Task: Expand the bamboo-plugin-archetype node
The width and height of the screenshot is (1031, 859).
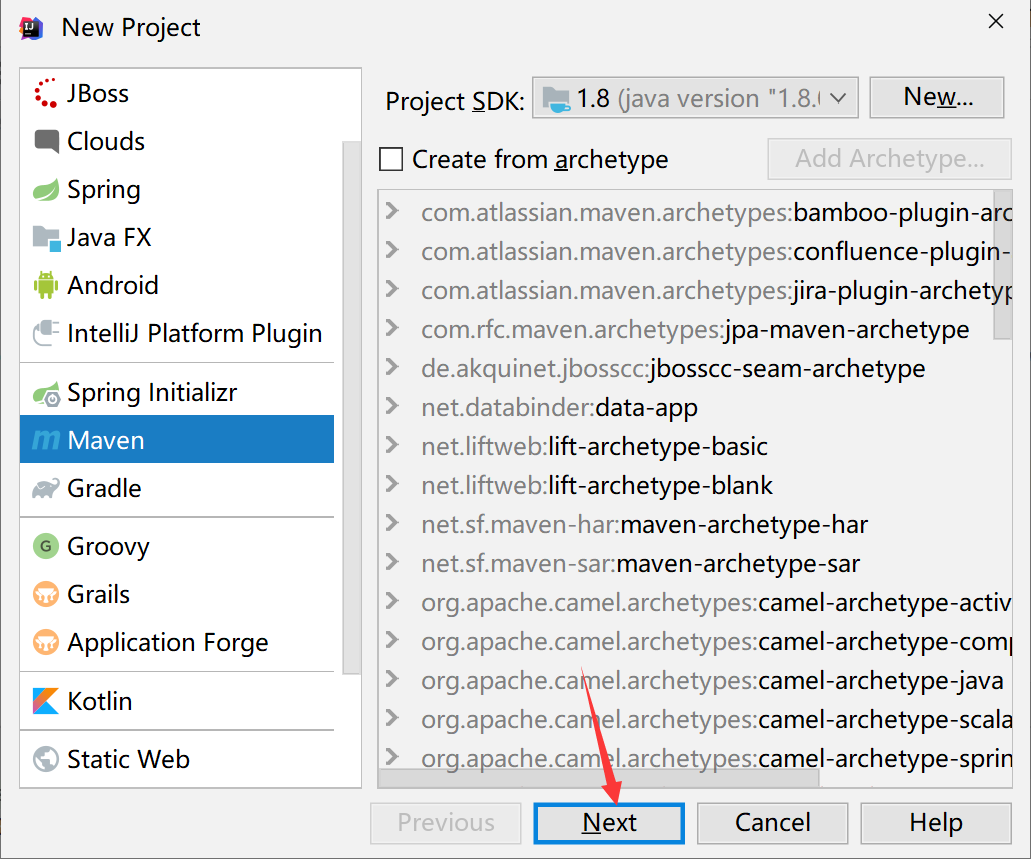Action: pyautogui.click(x=393, y=211)
